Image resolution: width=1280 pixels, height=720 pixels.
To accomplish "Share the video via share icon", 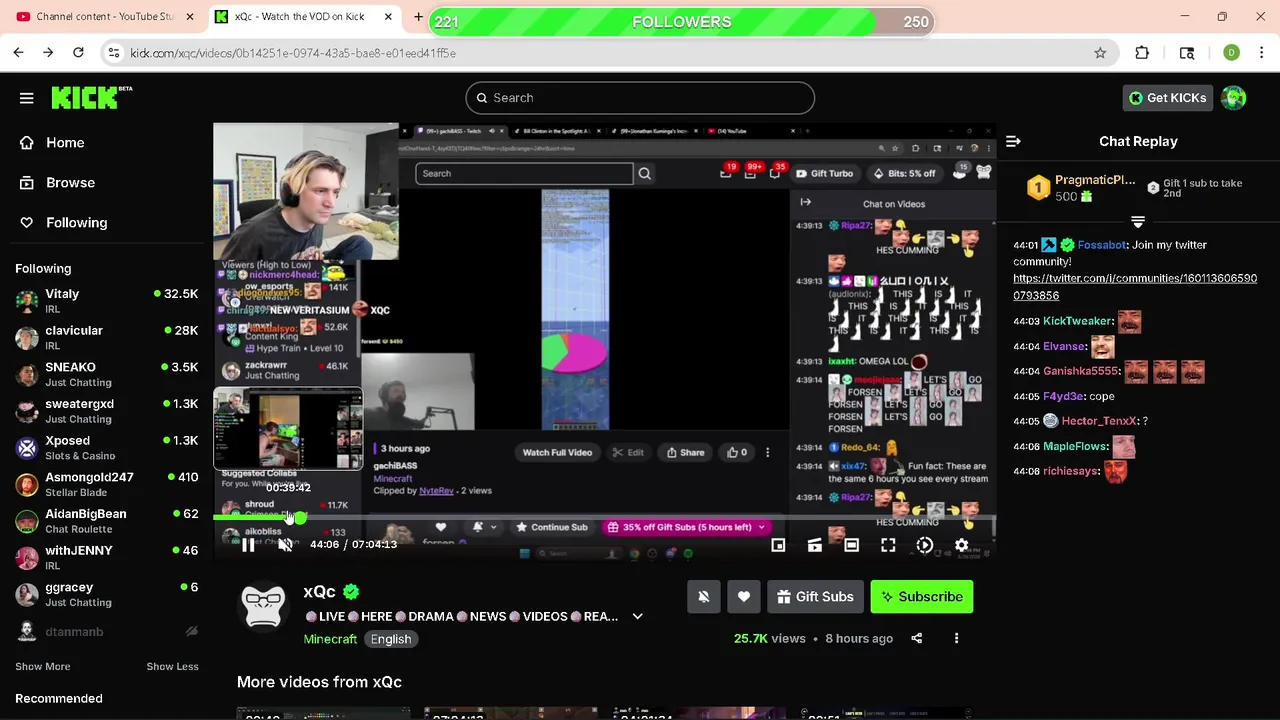I will point(917,638).
